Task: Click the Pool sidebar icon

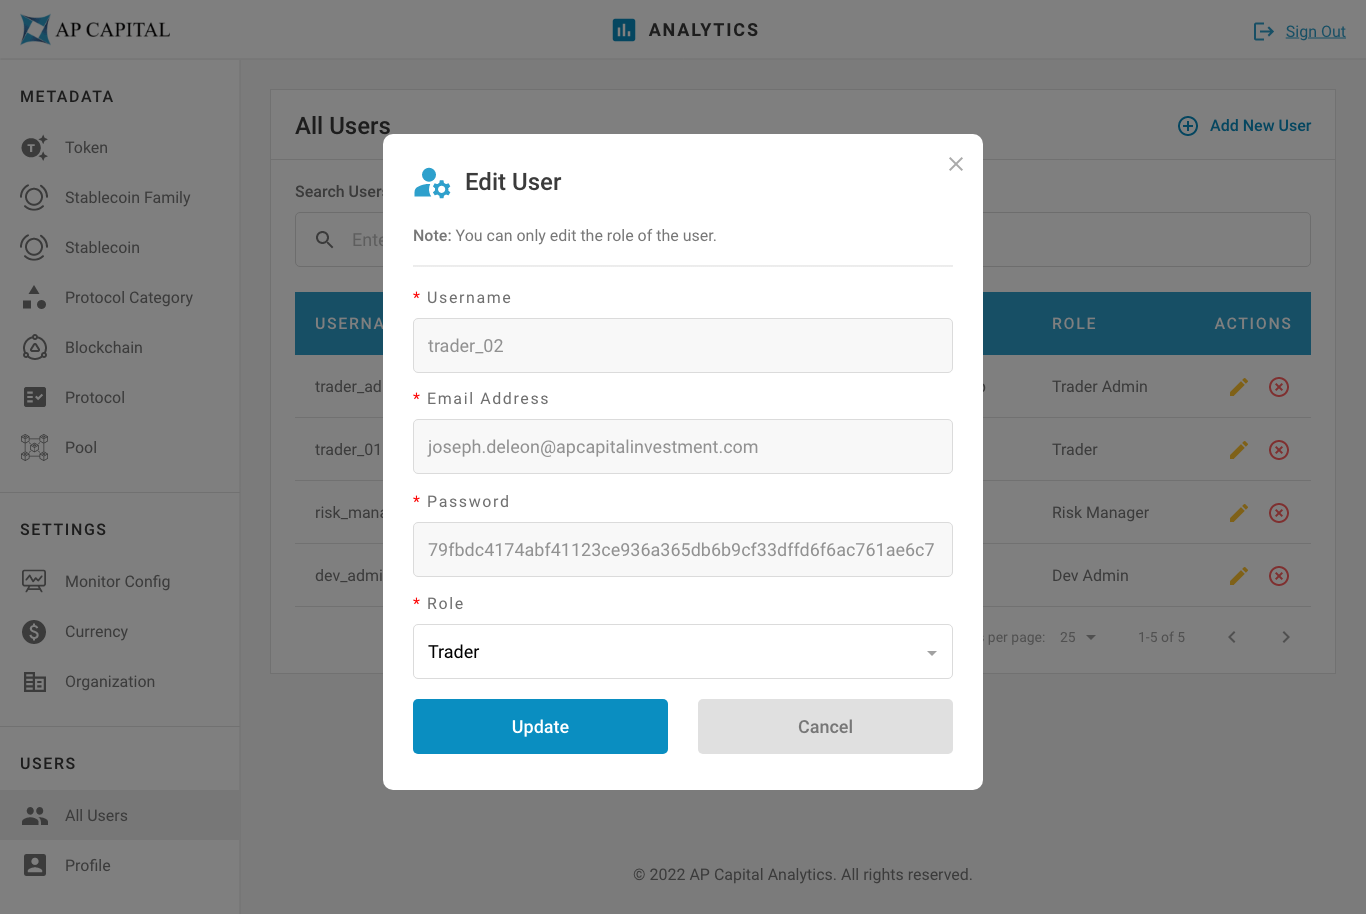Action: (x=34, y=448)
